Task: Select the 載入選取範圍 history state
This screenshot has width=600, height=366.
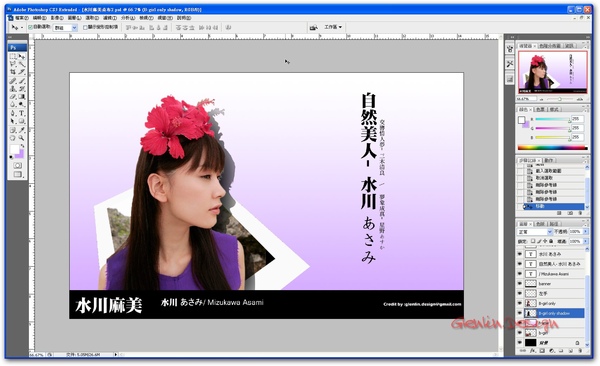Action: click(553, 171)
